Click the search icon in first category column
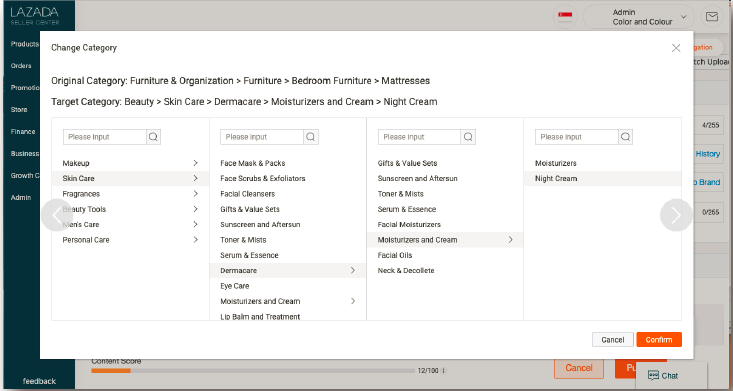This screenshot has height=391, width=733. coord(153,137)
